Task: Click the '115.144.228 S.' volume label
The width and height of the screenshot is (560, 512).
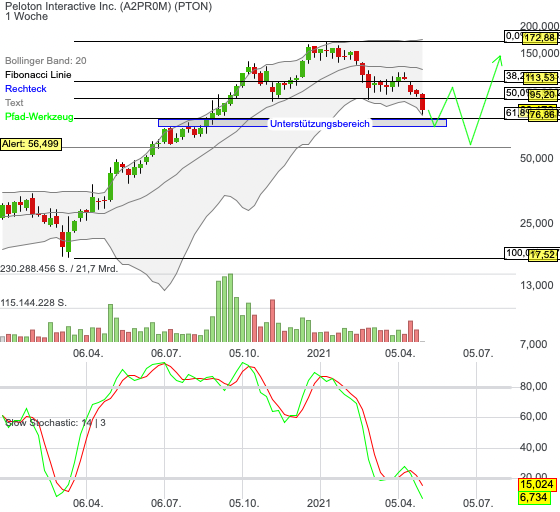Action: [33, 303]
